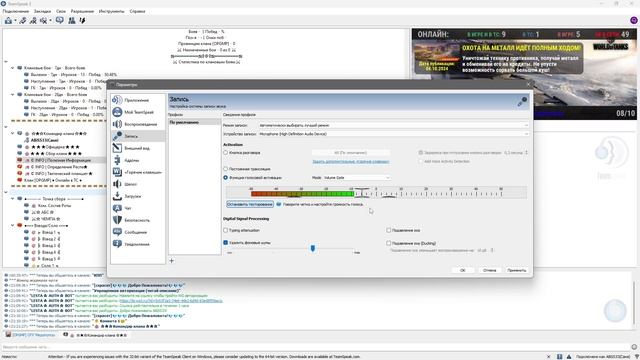Viewport: 640px width, 360px height.
Task: Open the Chat settings icon
Action: pos(117,208)
